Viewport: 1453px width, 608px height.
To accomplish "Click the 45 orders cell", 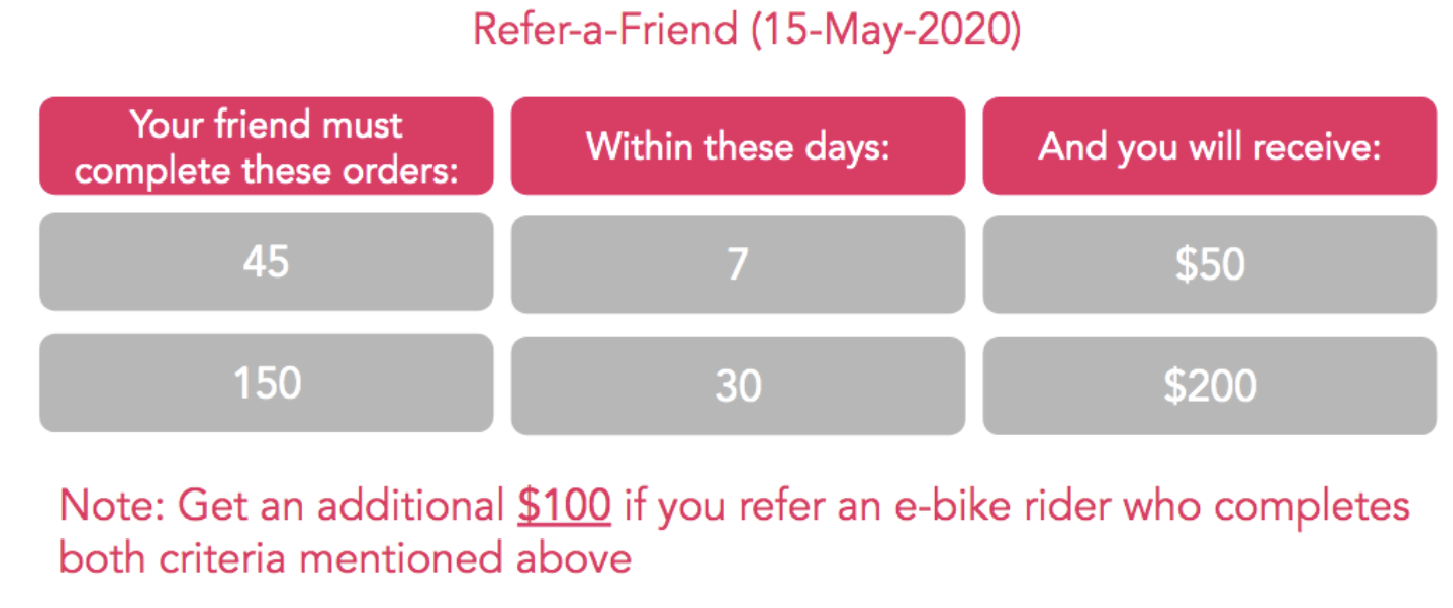I will point(266,262).
